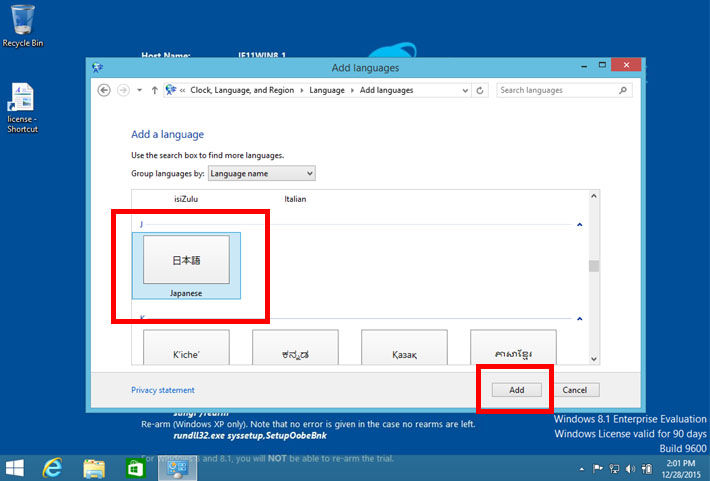Click the Add button
This screenshot has width=710, height=481.
(x=516, y=390)
